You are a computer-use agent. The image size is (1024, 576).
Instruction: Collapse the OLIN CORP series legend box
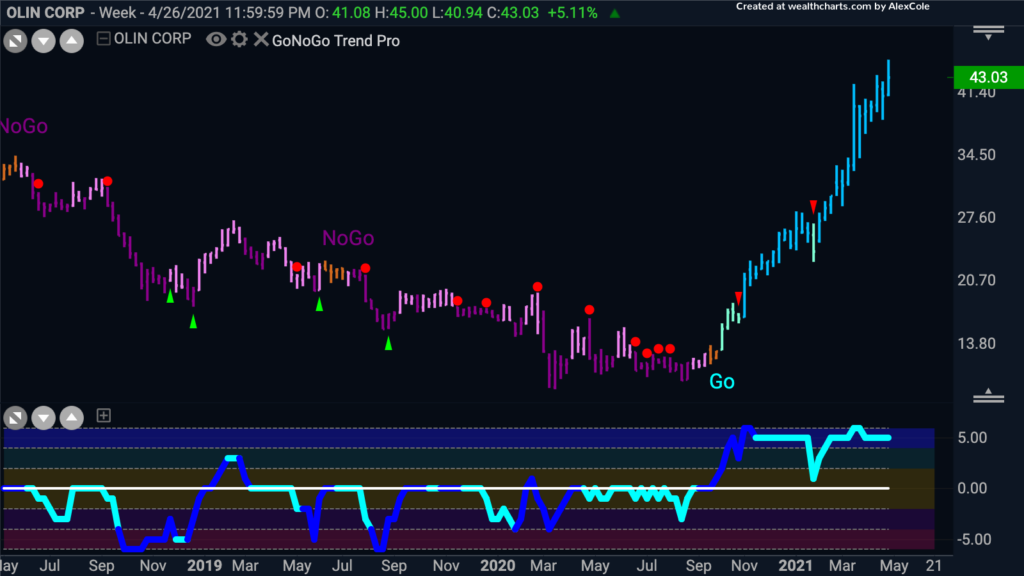(103, 39)
